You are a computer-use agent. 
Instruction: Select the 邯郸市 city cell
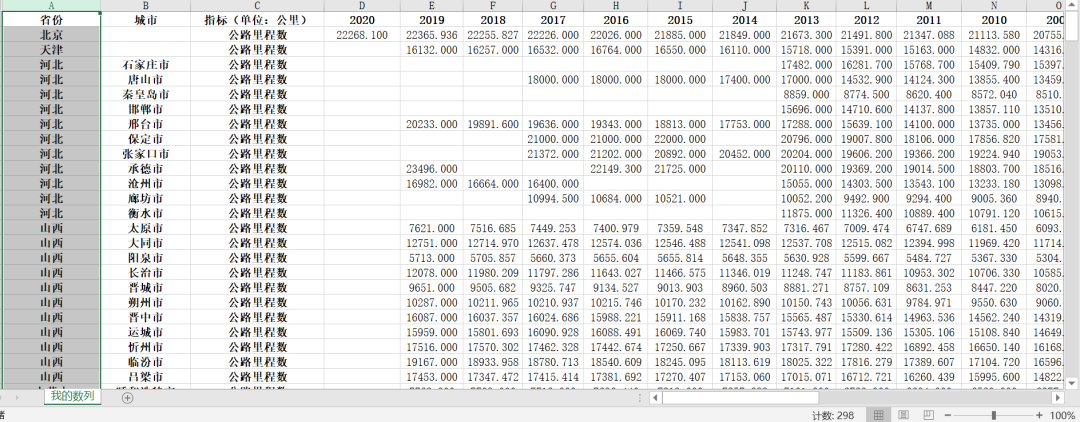point(146,109)
